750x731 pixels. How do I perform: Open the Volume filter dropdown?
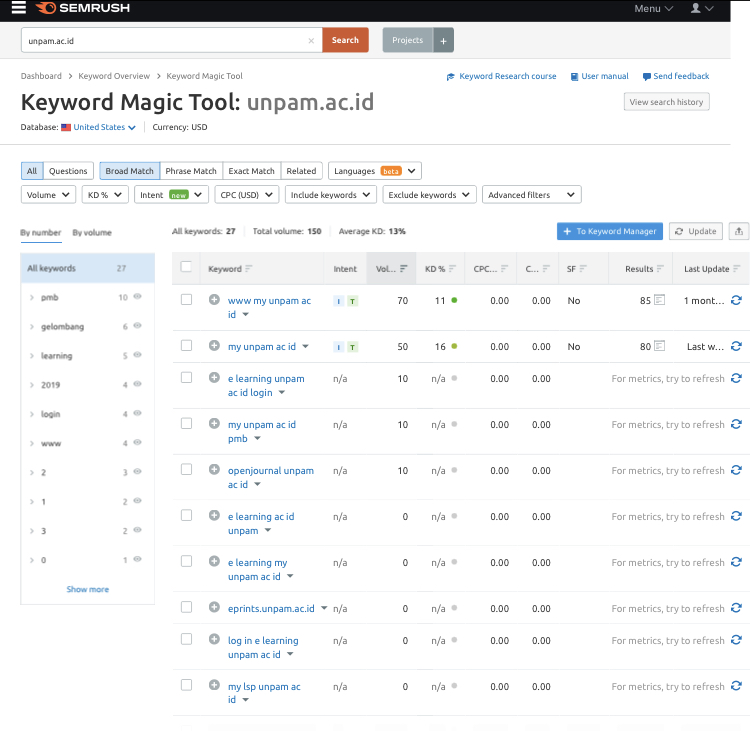pyautogui.click(x=48, y=195)
